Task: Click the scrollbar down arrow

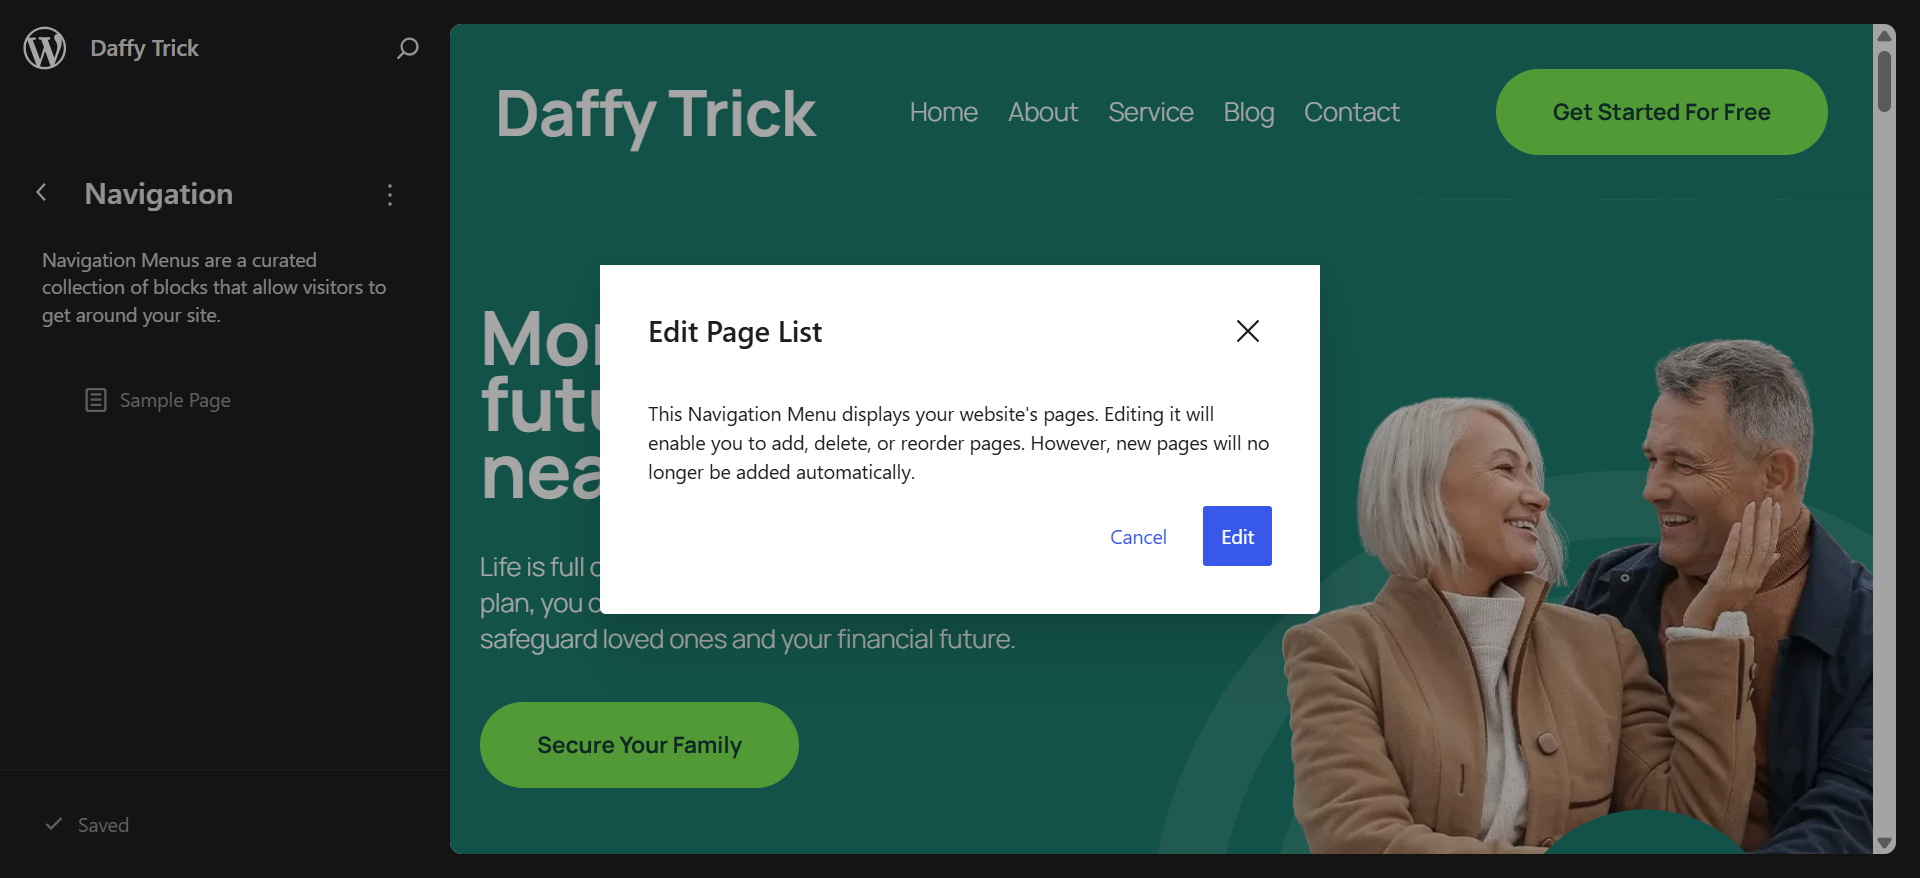Action: coord(1884,843)
